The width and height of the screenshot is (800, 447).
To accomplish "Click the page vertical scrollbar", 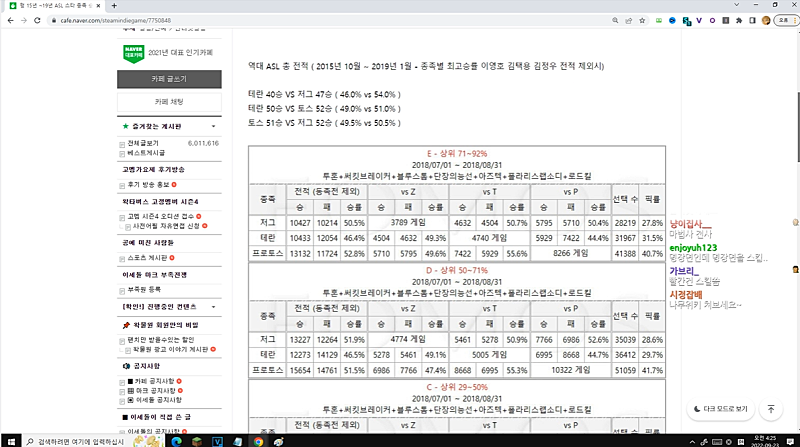I will tap(797, 128).
